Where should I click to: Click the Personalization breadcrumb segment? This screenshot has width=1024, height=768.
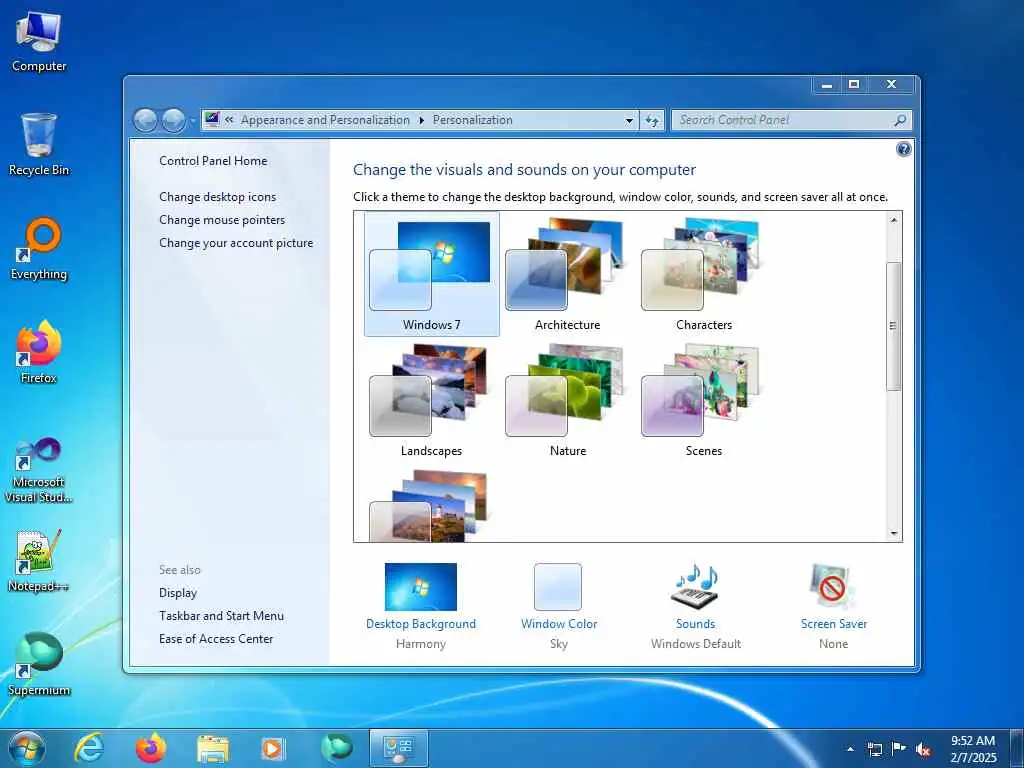pyautogui.click(x=473, y=120)
